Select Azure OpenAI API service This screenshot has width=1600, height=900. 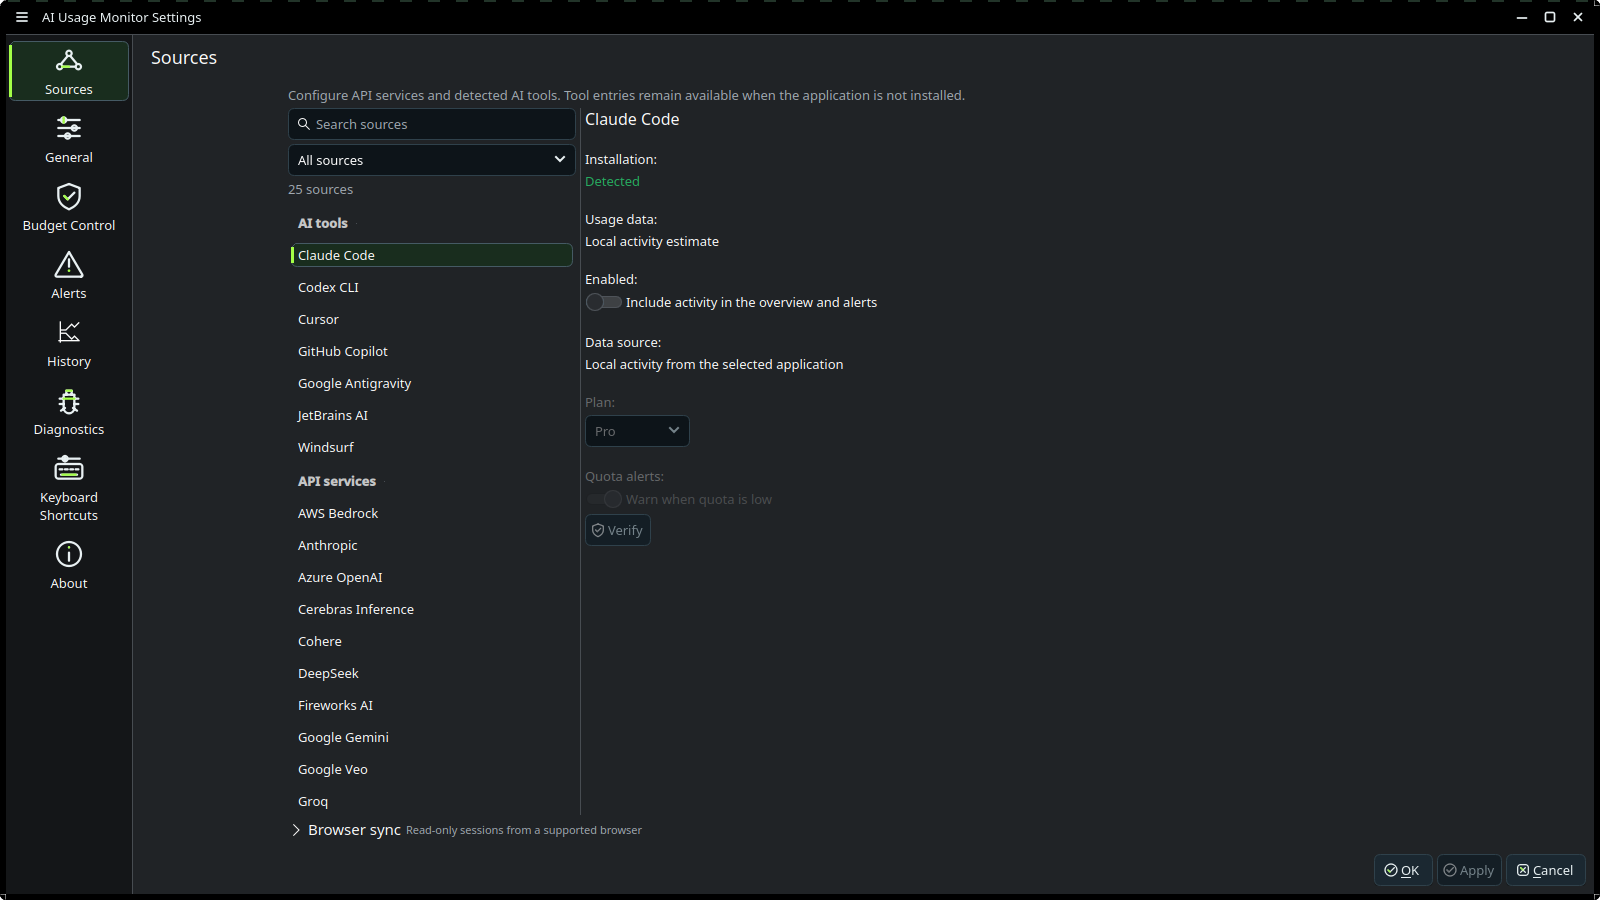(x=431, y=577)
